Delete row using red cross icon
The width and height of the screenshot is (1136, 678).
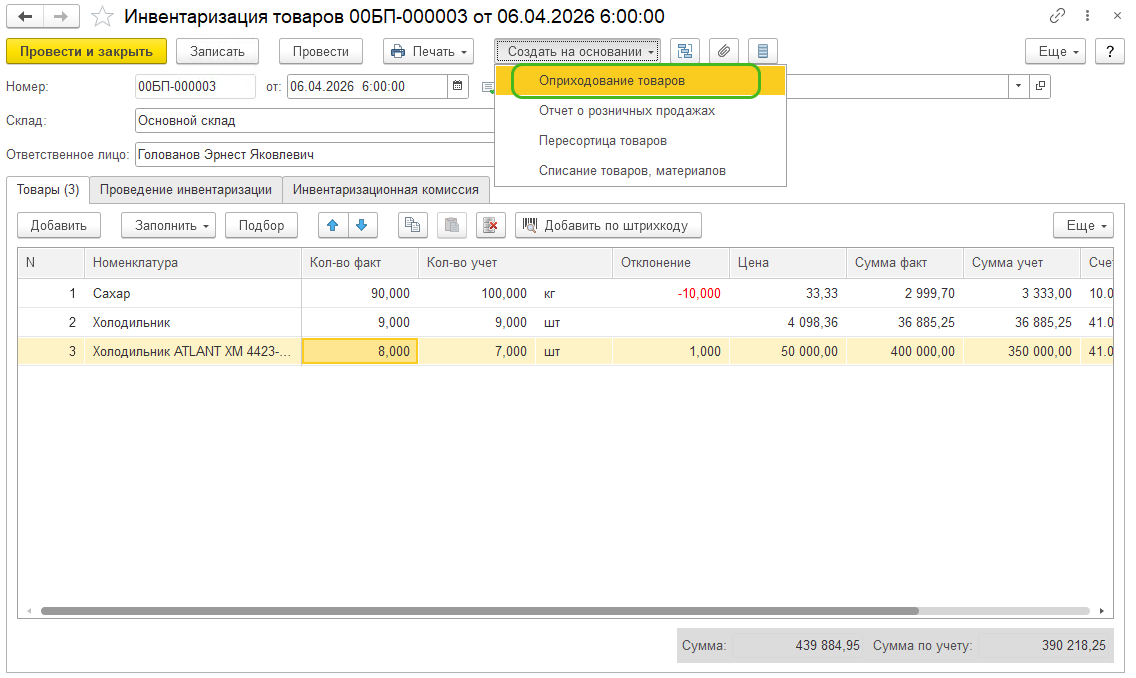[x=490, y=225]
